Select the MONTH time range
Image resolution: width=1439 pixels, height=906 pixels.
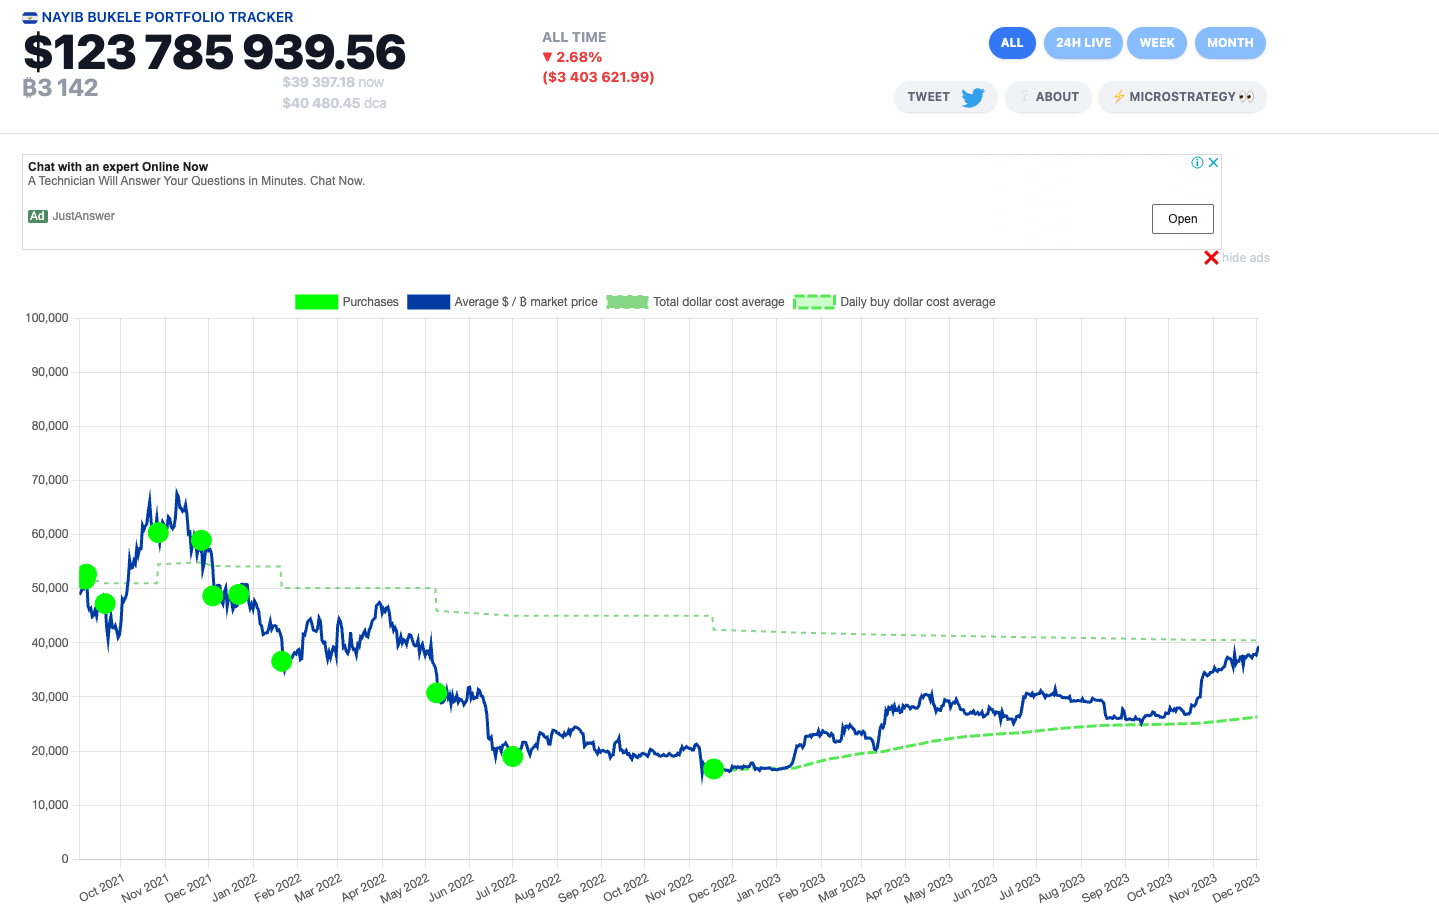[1230, 43]
